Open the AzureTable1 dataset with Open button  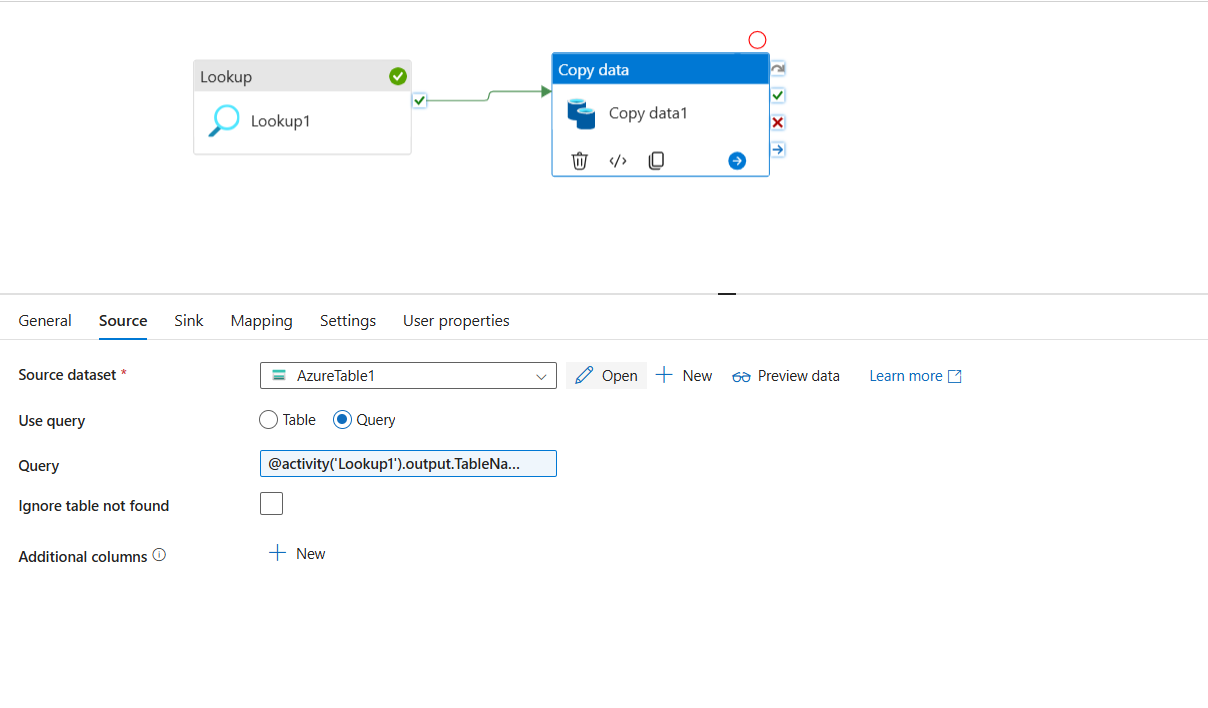click(606, 376)
